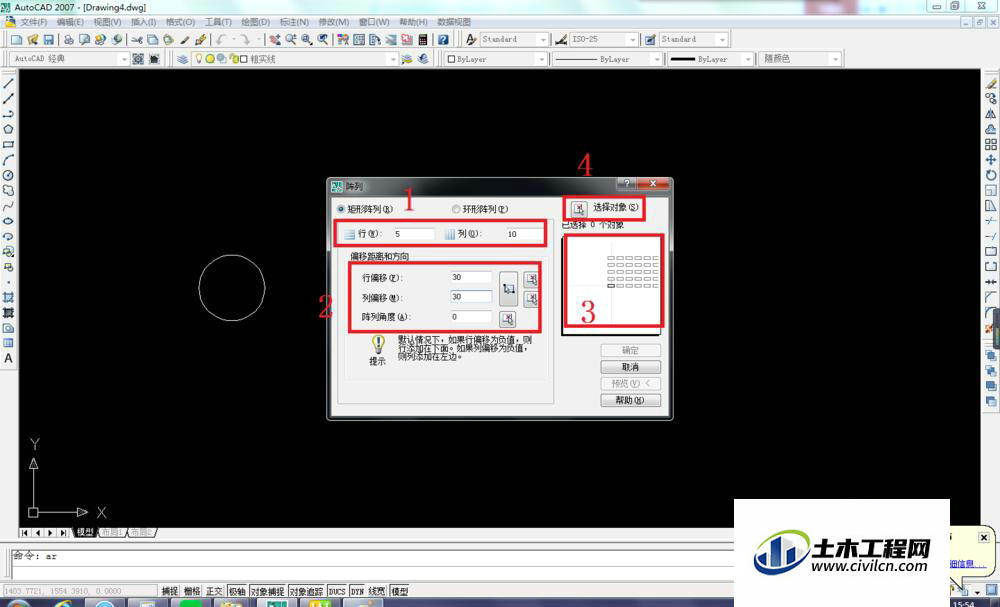Open the 随颜色 plot style dropdown
Image resolution: width=1000 pixels, height=607 pixels.
835,59
